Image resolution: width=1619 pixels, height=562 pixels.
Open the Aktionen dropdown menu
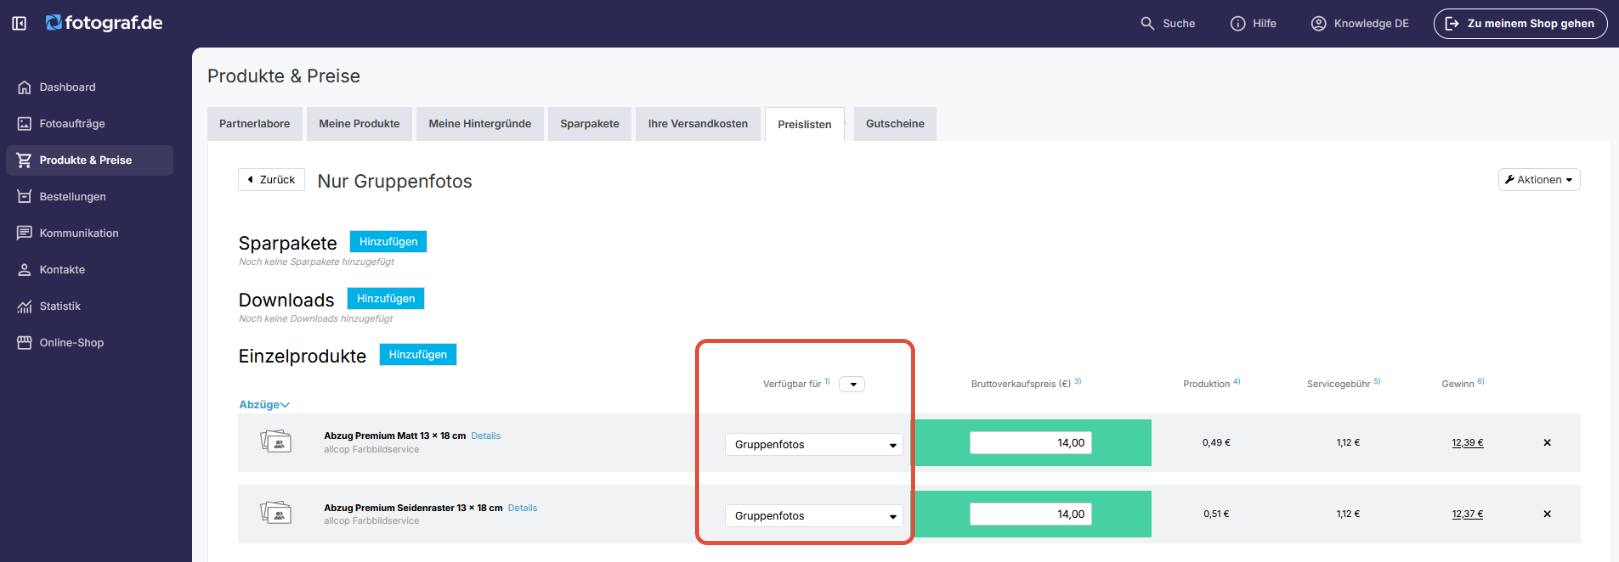[1539, 180]
